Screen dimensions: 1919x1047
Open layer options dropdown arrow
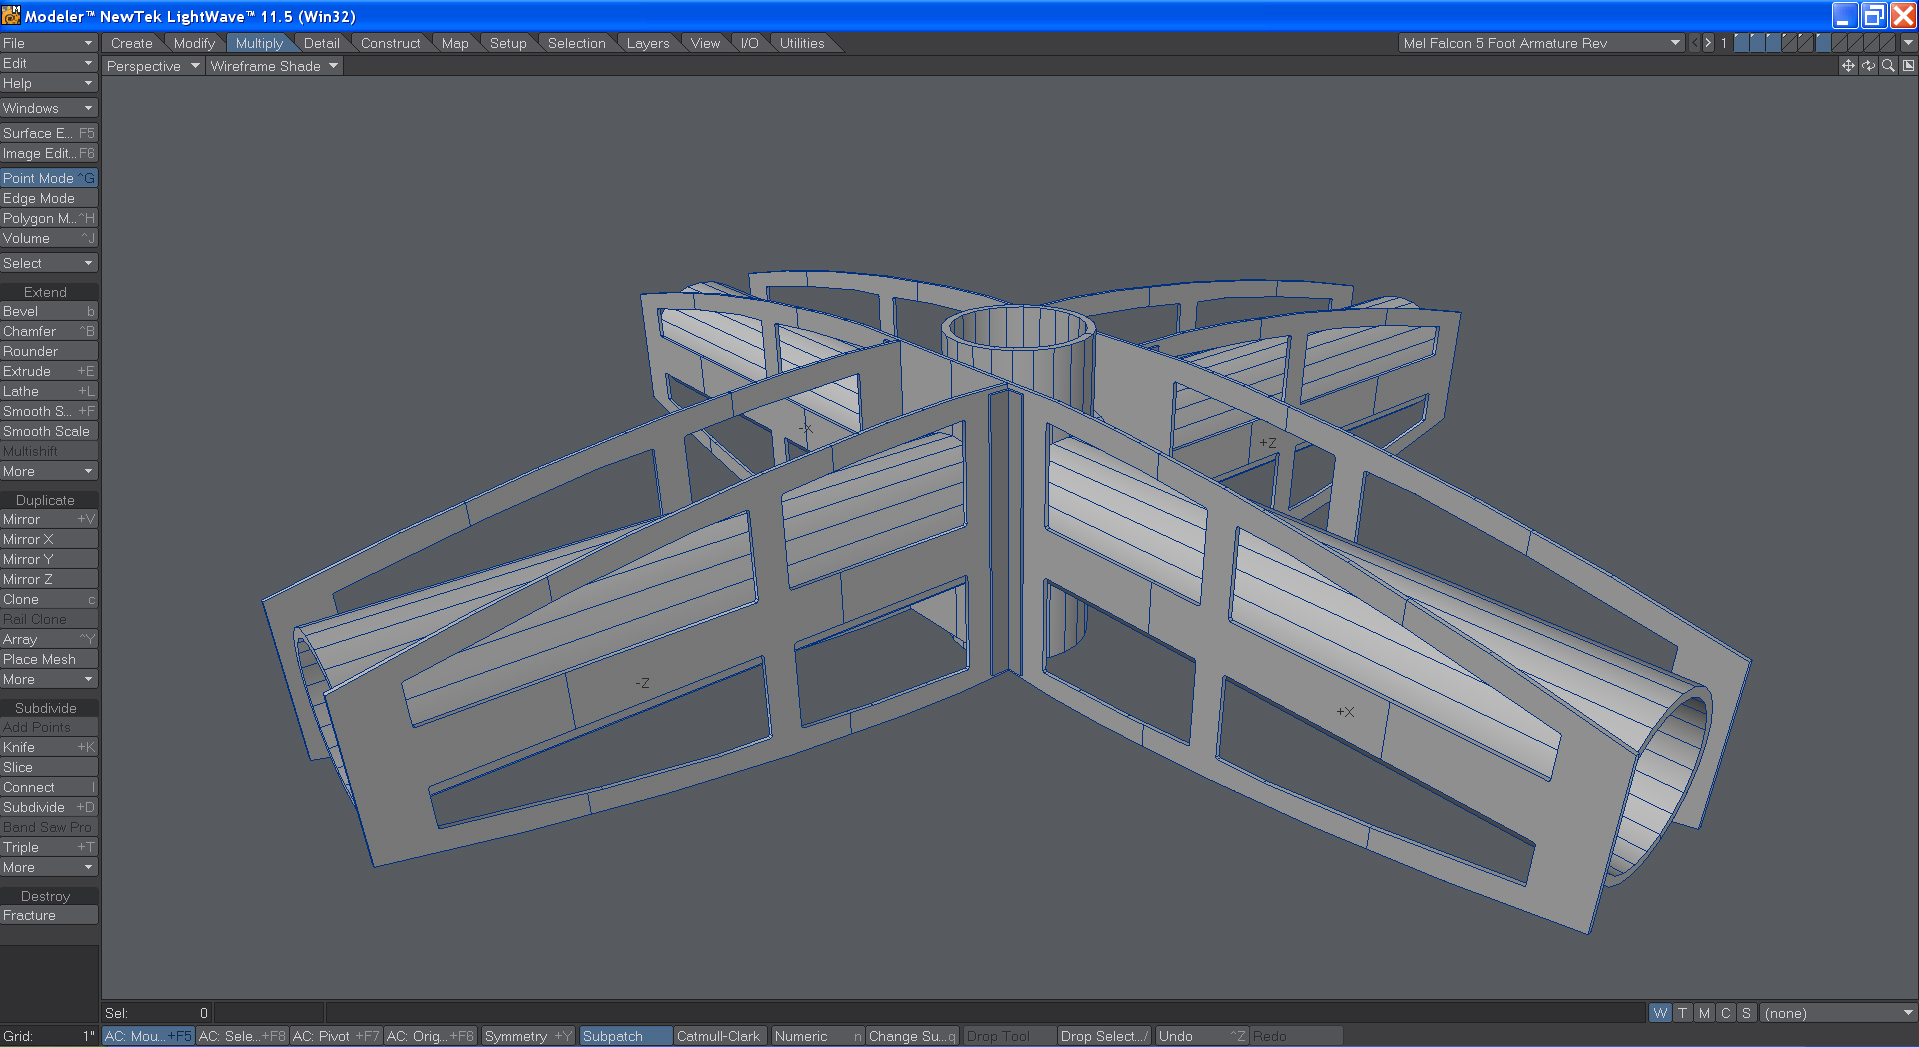(1908, 43)
